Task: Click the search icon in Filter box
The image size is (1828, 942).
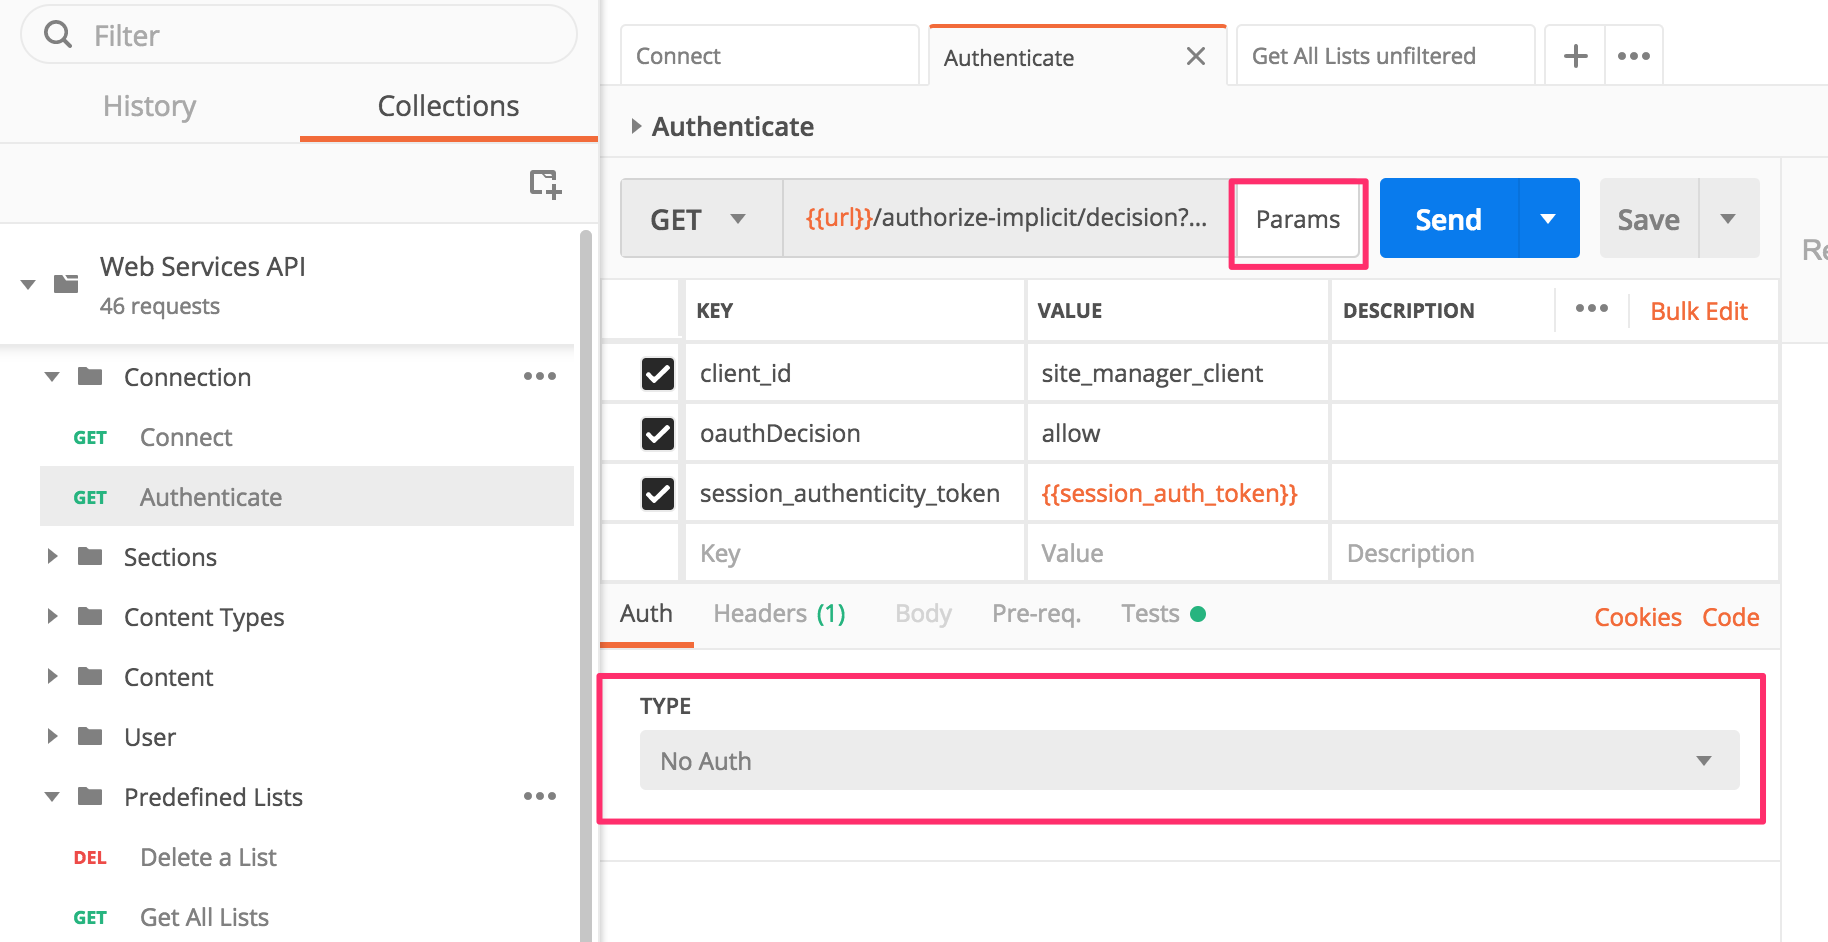Action: tap(59, 35)
